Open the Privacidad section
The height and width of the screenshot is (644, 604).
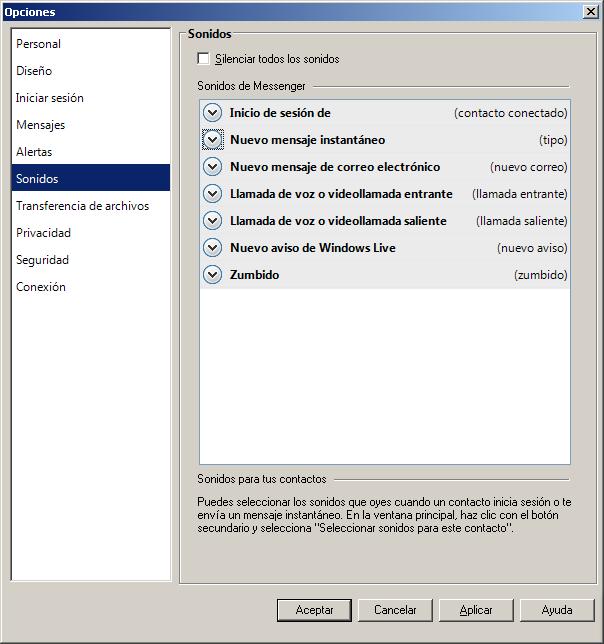click(x=43, y=233)
